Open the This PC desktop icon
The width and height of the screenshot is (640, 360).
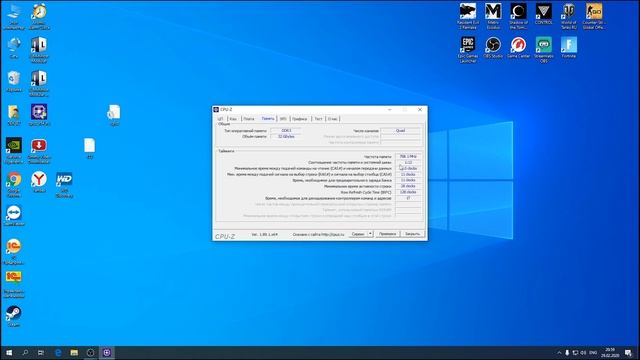(x=14, y=16)
